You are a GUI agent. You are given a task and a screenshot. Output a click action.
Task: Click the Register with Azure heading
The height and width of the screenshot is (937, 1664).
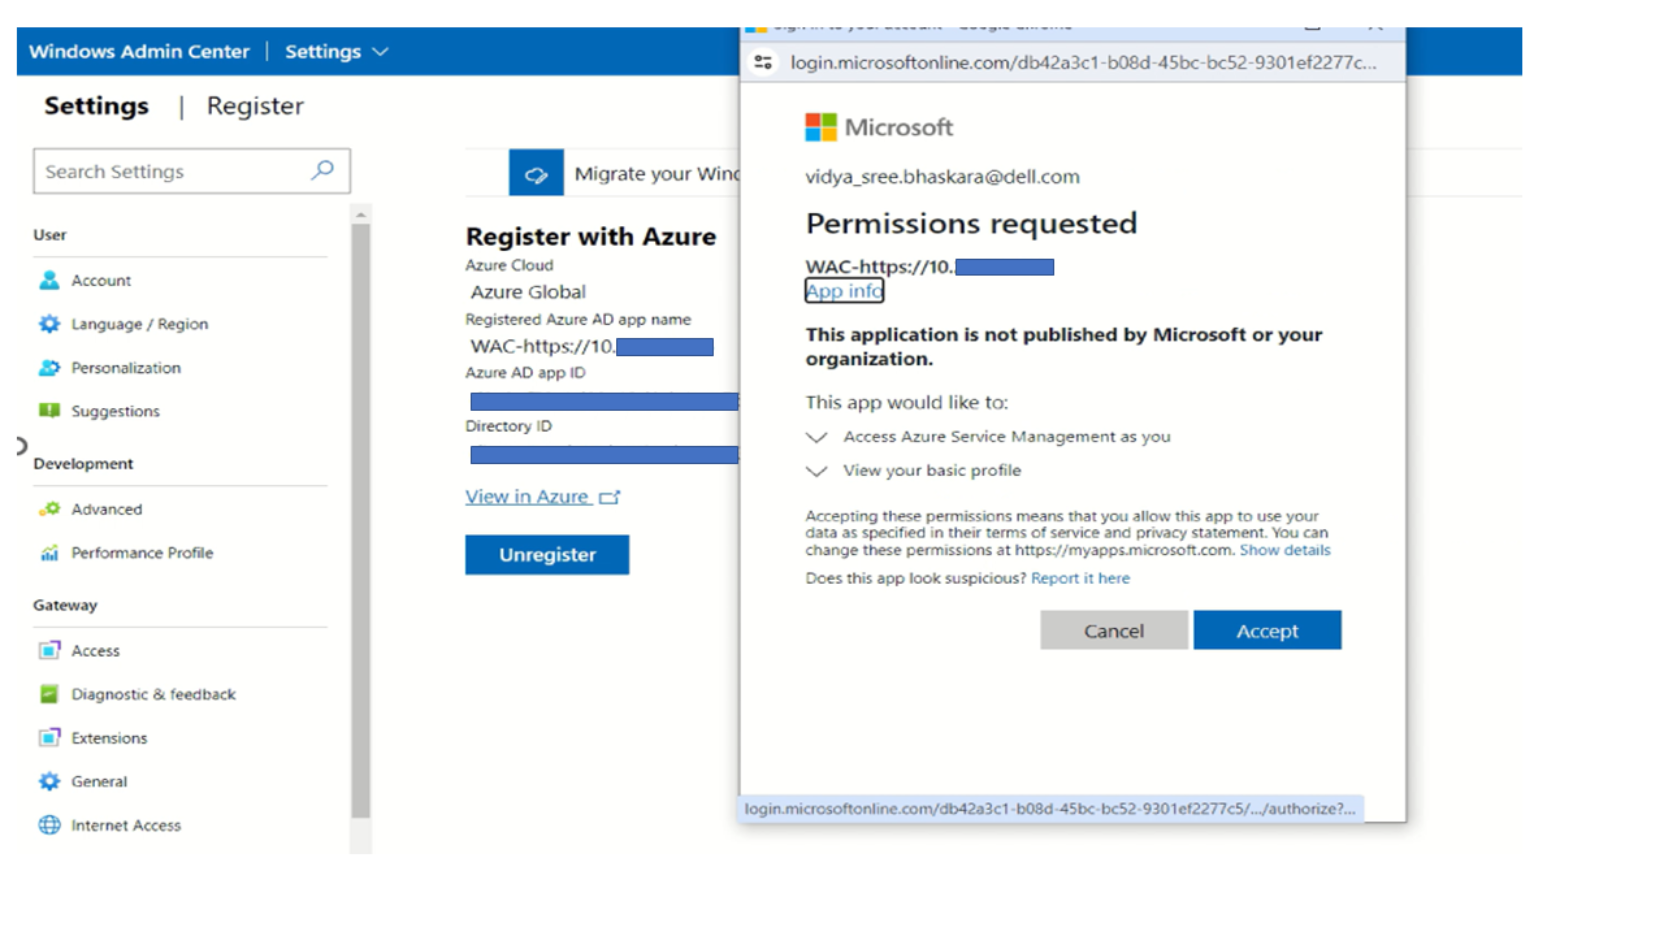pos(591,236)
